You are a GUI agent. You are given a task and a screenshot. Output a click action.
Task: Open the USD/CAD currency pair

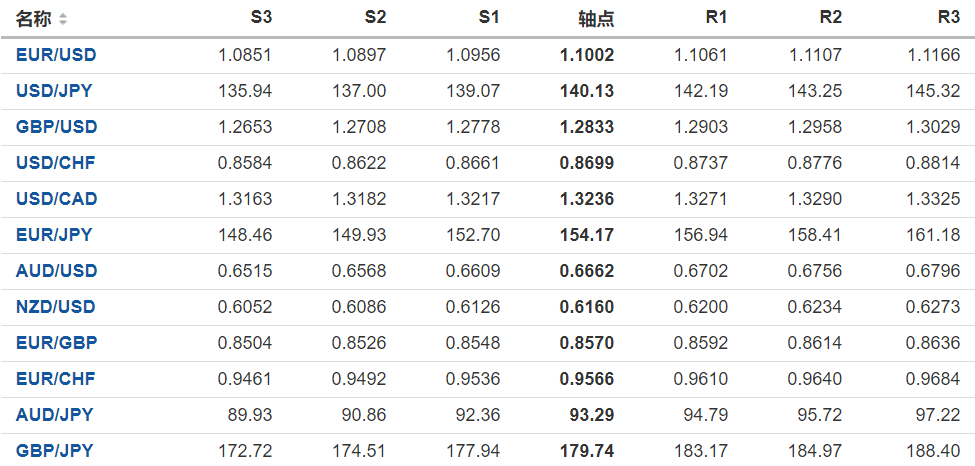pos(56,199)
